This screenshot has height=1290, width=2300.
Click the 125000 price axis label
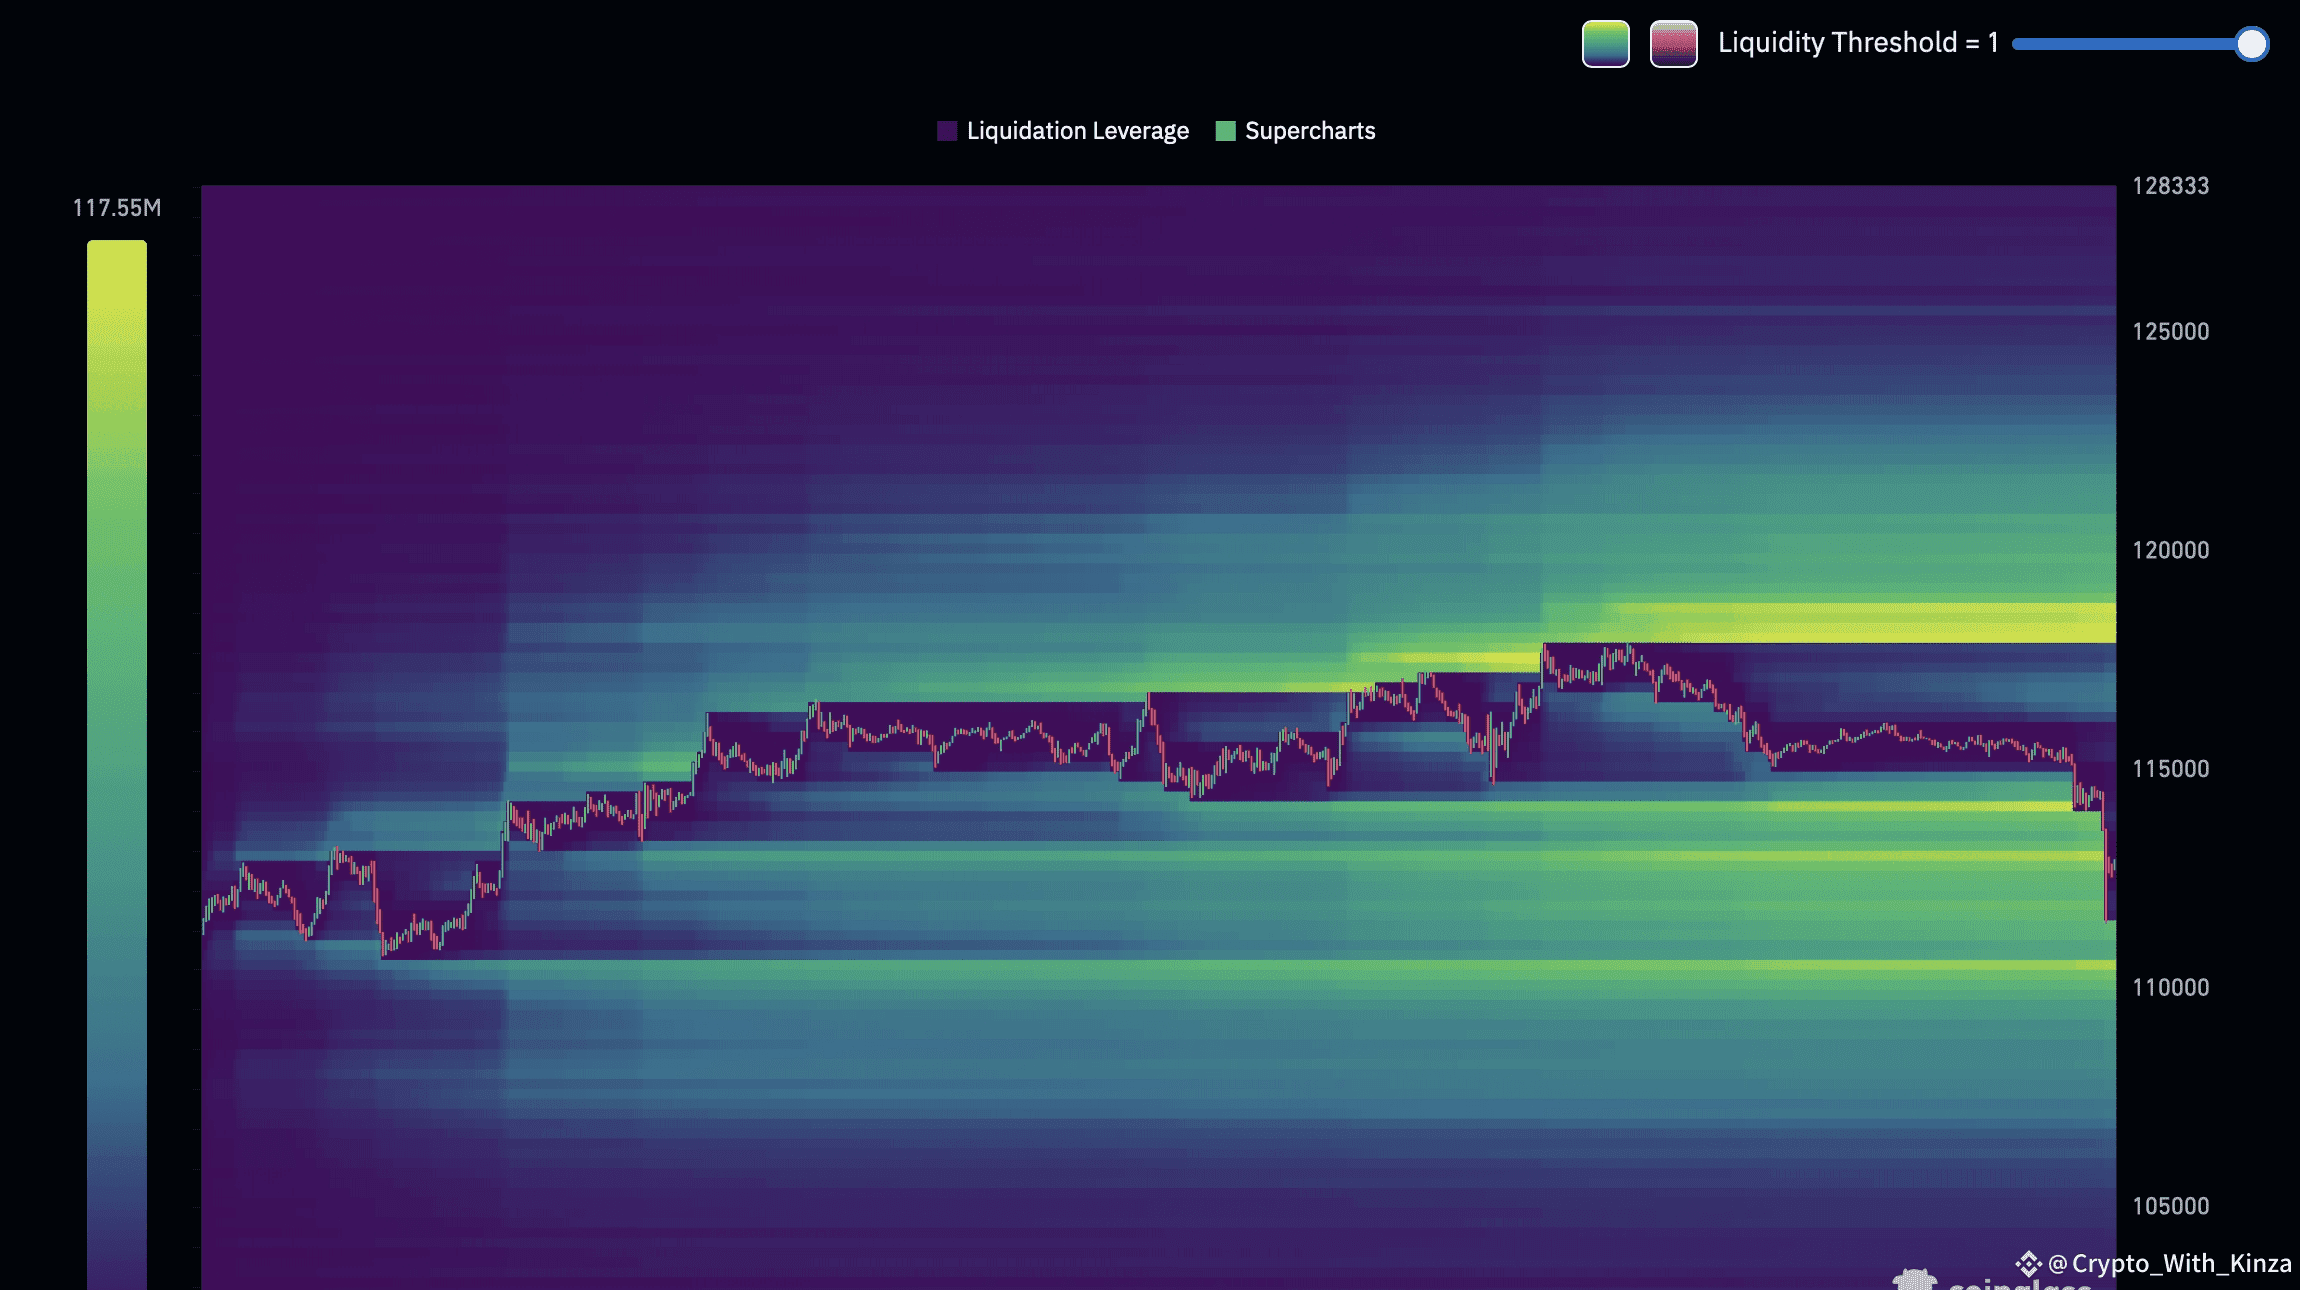[2170, 332]
